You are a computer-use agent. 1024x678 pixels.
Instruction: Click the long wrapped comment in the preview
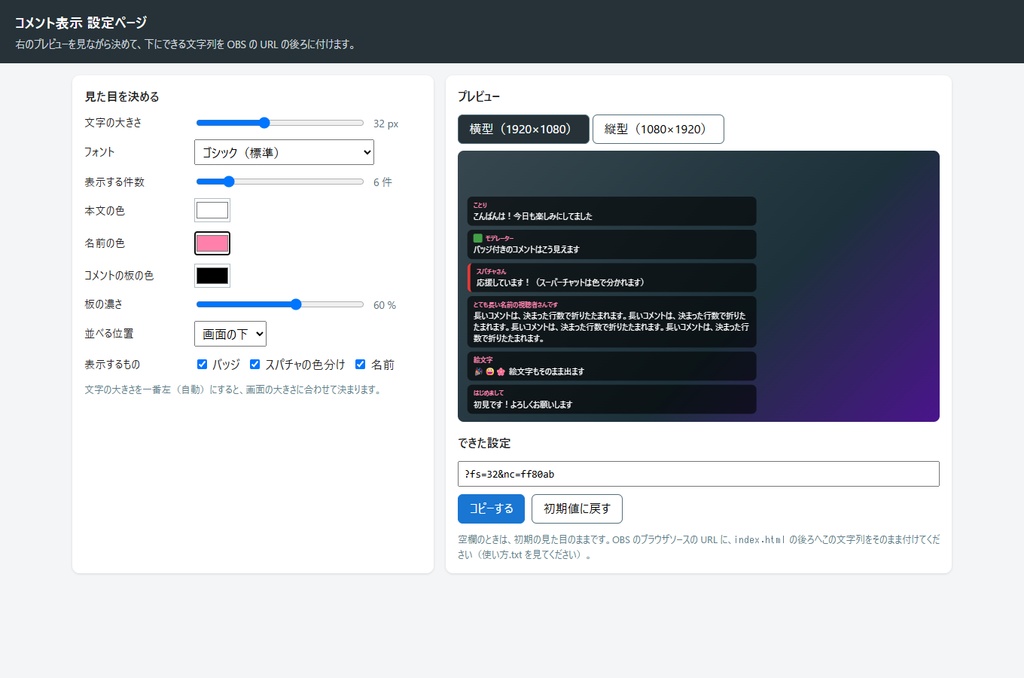point(612,322)
